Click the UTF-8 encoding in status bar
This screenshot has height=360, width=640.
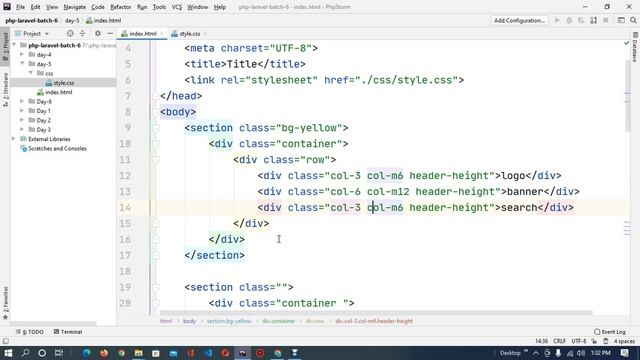tap(579, 341)
